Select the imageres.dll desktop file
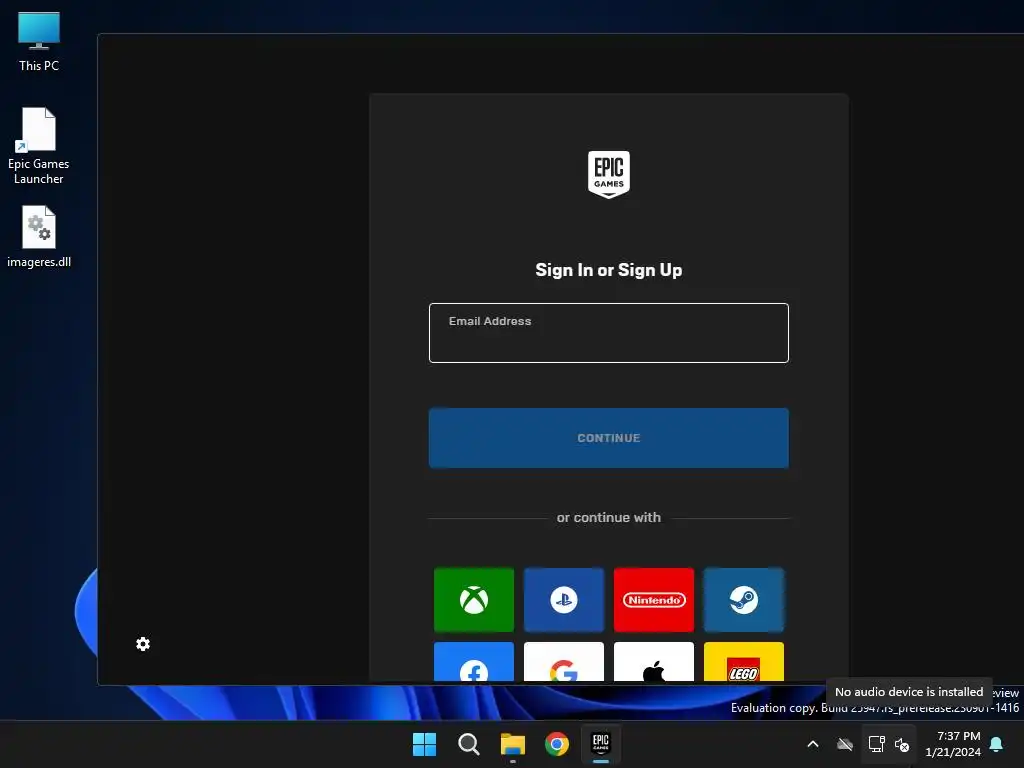 (39, 236)
